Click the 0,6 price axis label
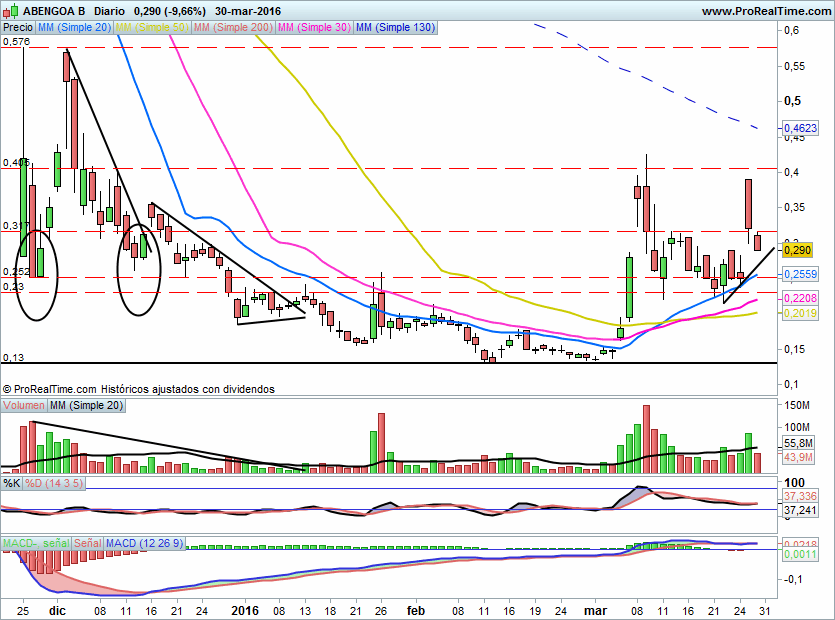 (791, 30)
